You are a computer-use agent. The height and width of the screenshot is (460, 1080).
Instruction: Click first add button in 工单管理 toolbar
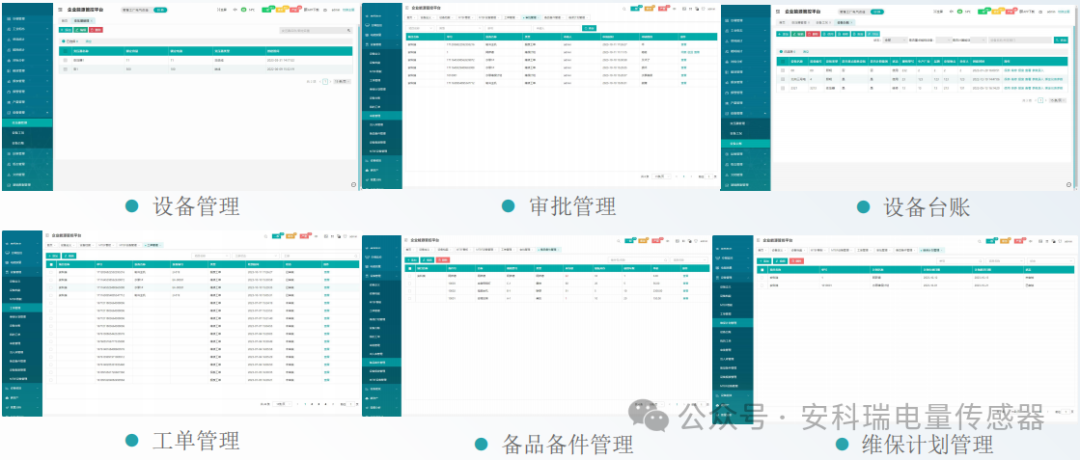52,255
